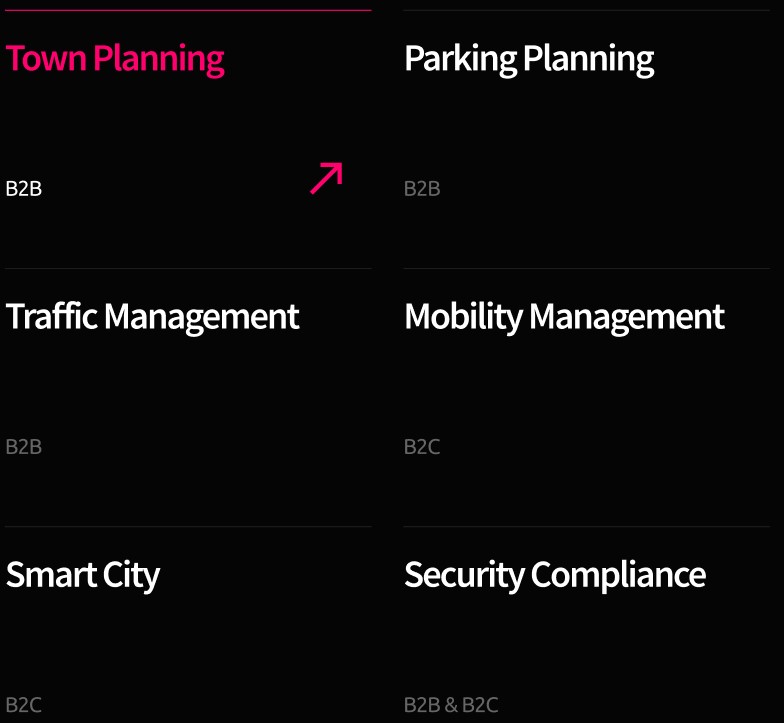Click the B2C label under Mobility Management
The width and height of the screenshot is (784, 723).
pyautogui.click(x=422, y=447)
